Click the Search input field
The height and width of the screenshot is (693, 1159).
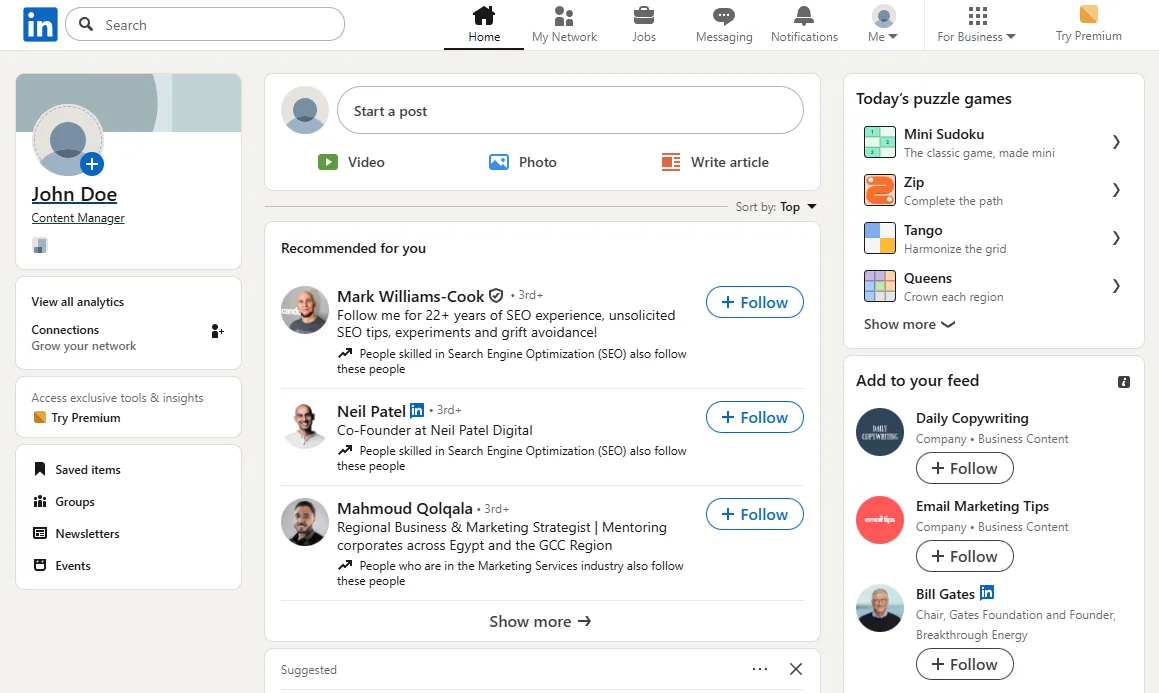pyautogui.click(x=204, y=24)
